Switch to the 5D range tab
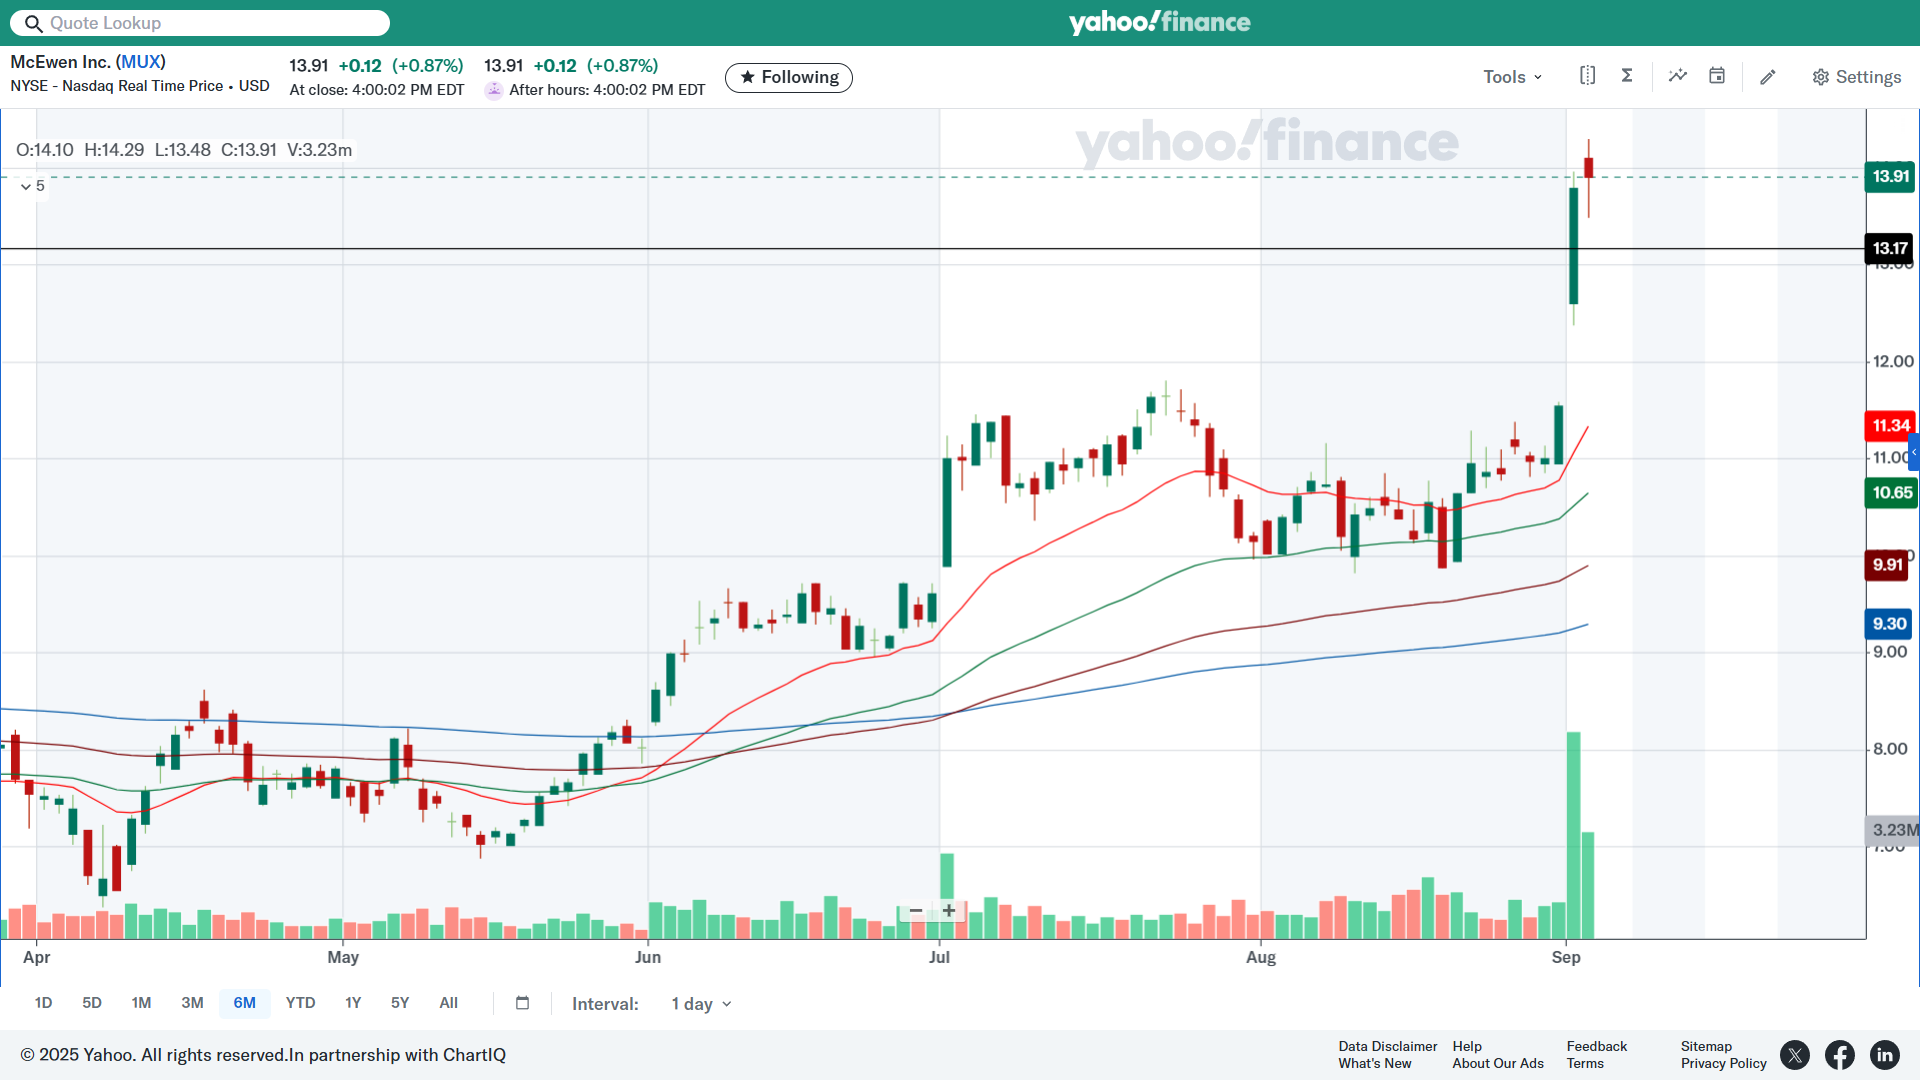 (x=92, y=1003)
